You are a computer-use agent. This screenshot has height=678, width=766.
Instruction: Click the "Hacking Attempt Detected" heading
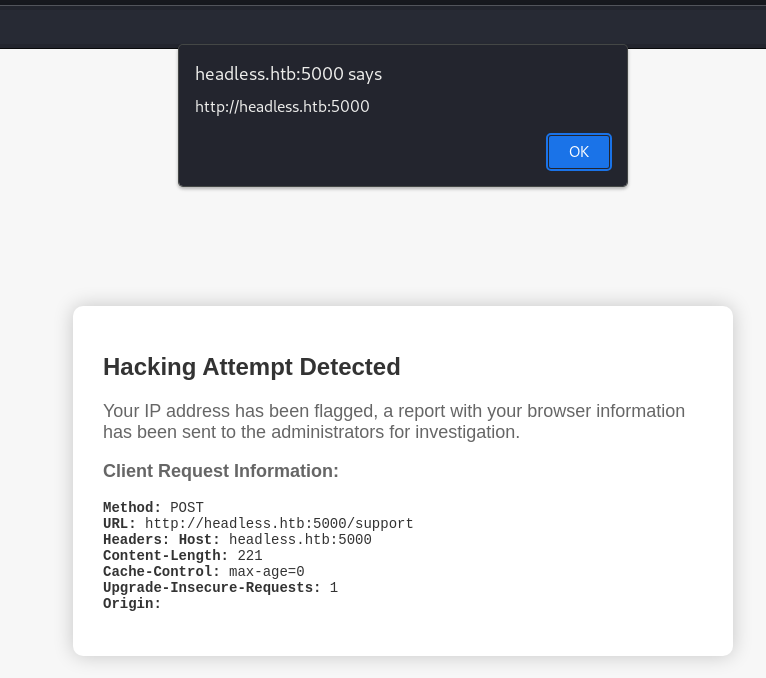[251, 367]
